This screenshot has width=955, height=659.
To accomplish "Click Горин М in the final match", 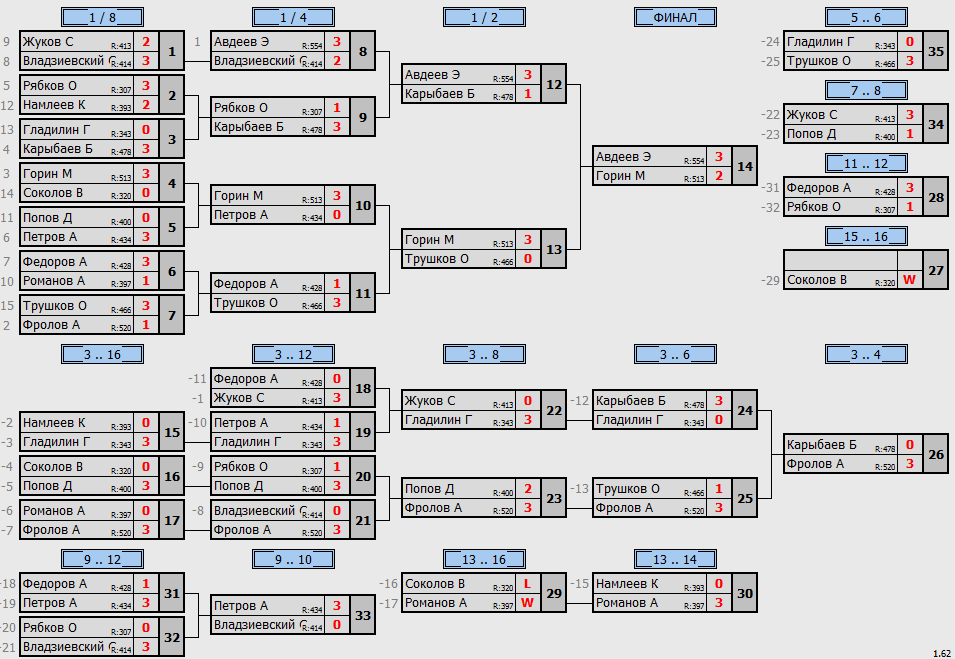I will pos(620,175).
